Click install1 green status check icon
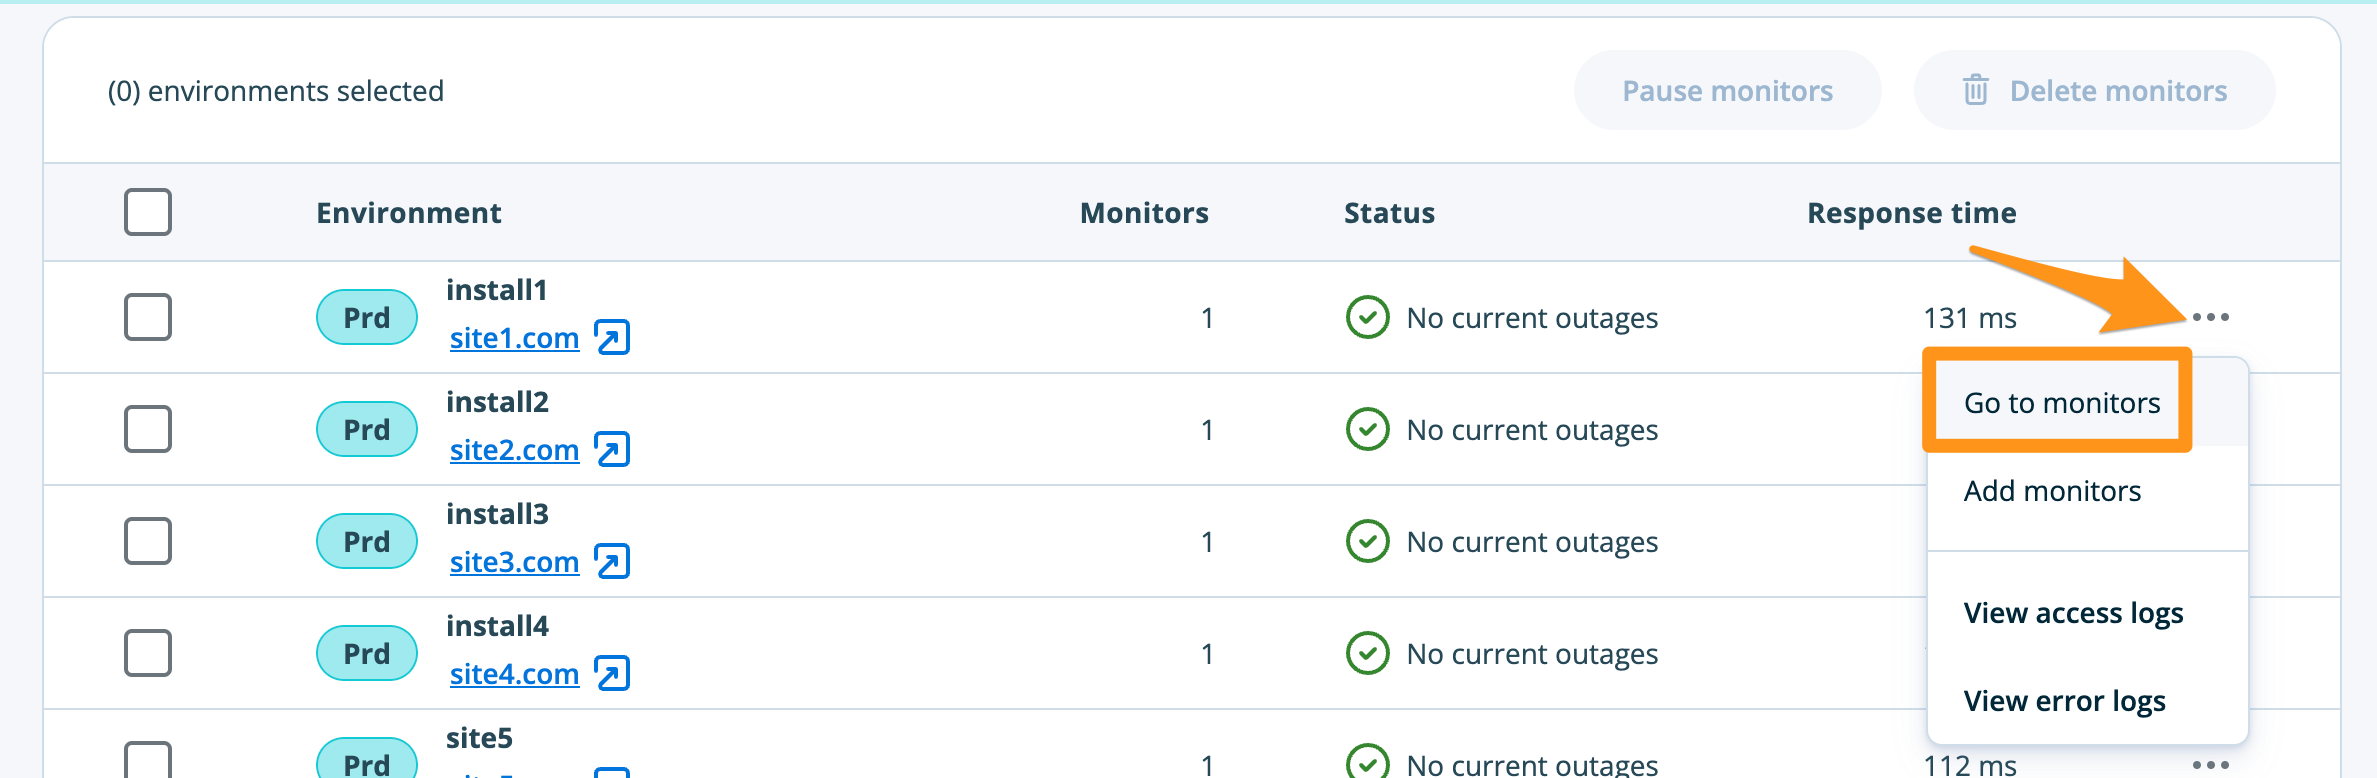The image size is (2377, 778). 1367,318
